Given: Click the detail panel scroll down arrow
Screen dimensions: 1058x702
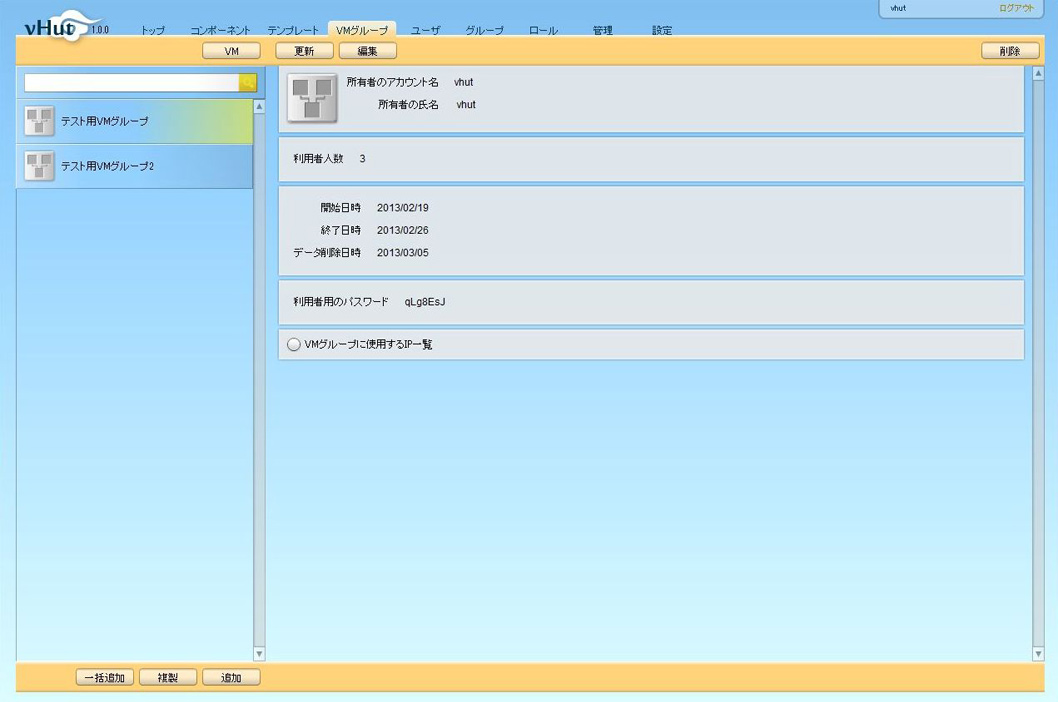Looking at the screenshot, I should point(1038,653).
